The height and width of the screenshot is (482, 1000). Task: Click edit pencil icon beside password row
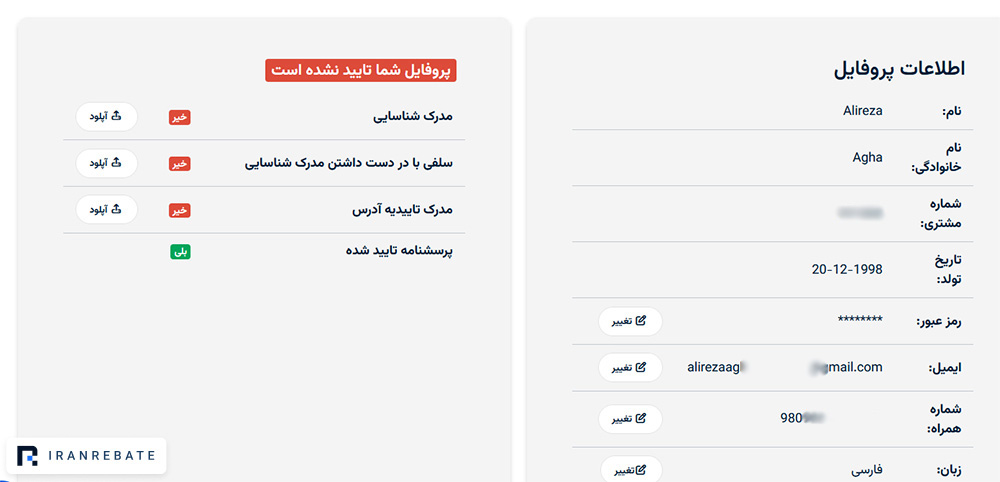click(x=641, y=321)
